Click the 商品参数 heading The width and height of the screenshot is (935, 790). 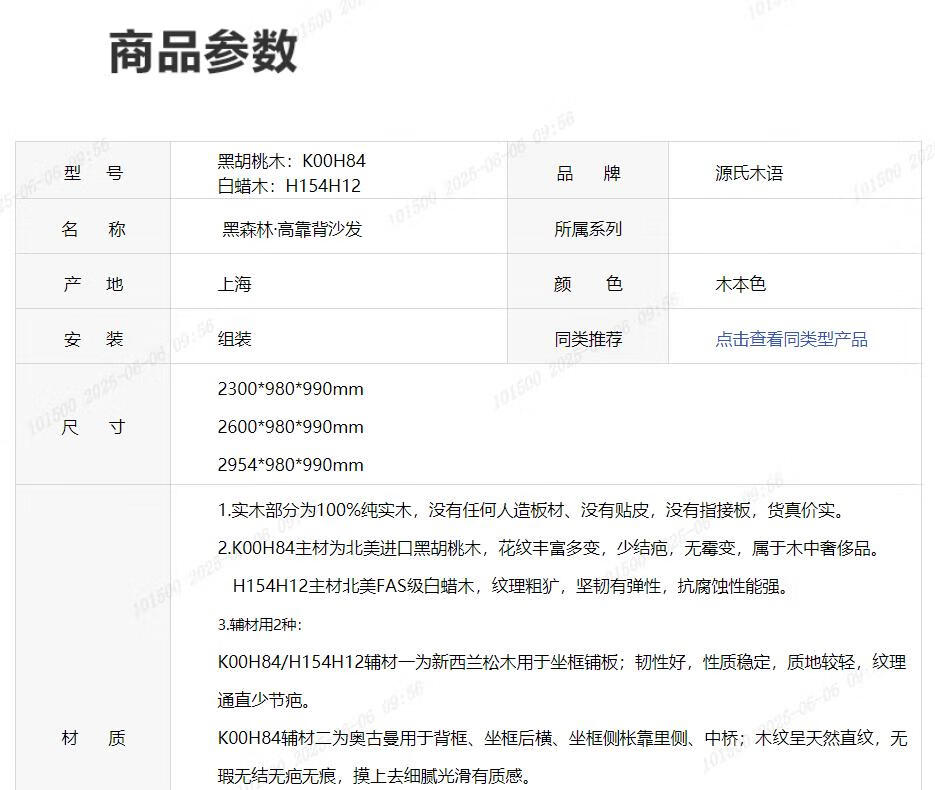coord(203,52)
